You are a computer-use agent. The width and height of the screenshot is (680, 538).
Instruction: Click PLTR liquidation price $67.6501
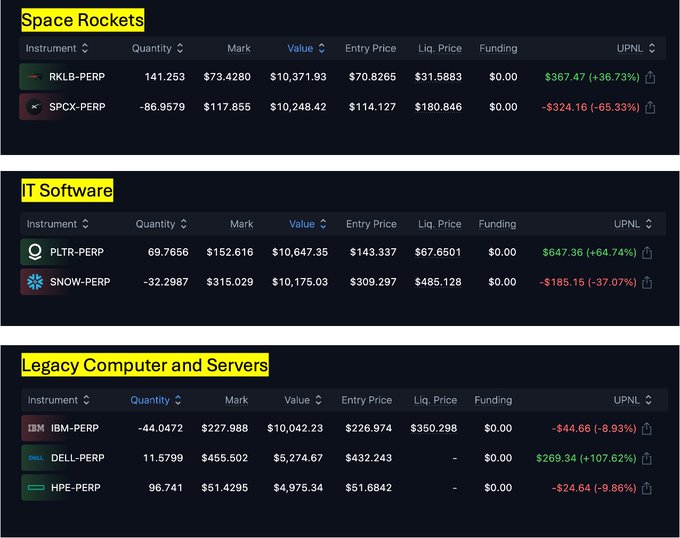click(x=438, y=252)
